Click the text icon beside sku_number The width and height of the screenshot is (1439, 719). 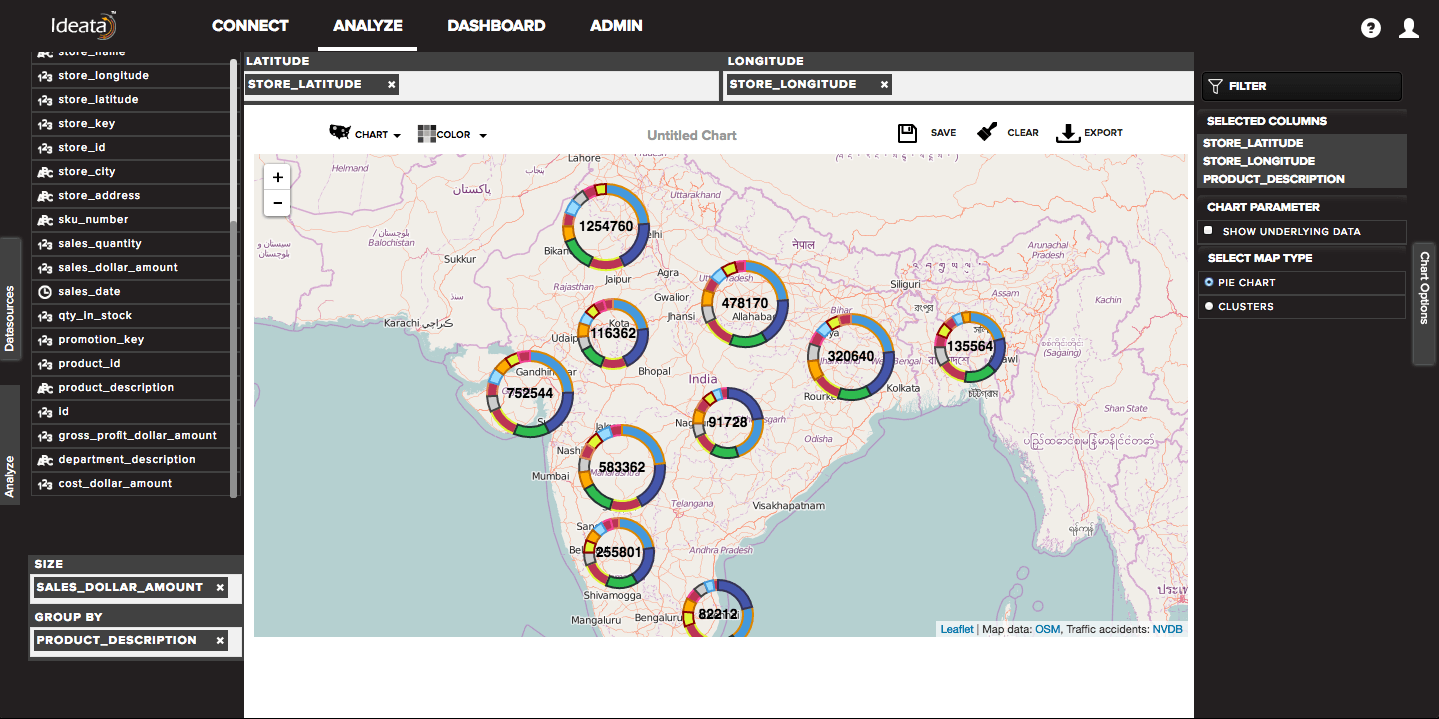click(45, 220)
